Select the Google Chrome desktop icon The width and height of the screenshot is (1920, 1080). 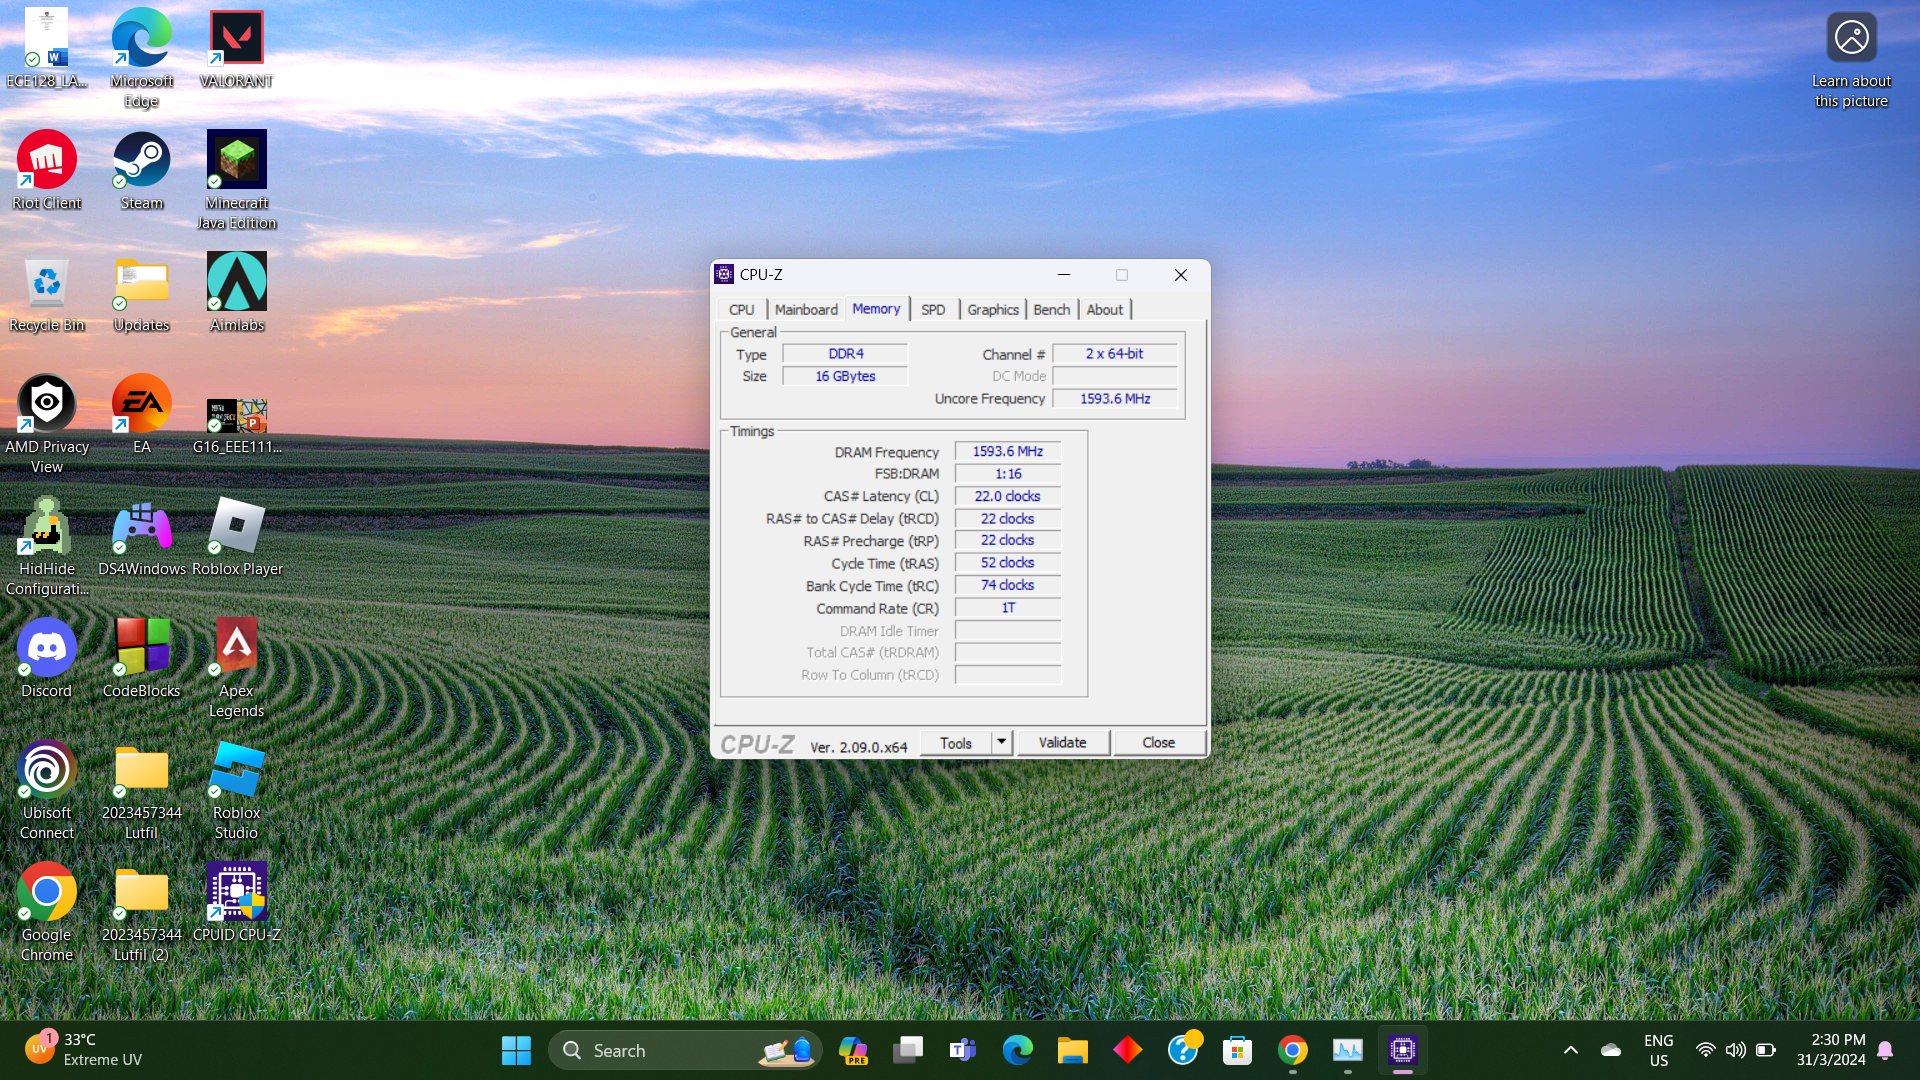[x=47, y=913]
